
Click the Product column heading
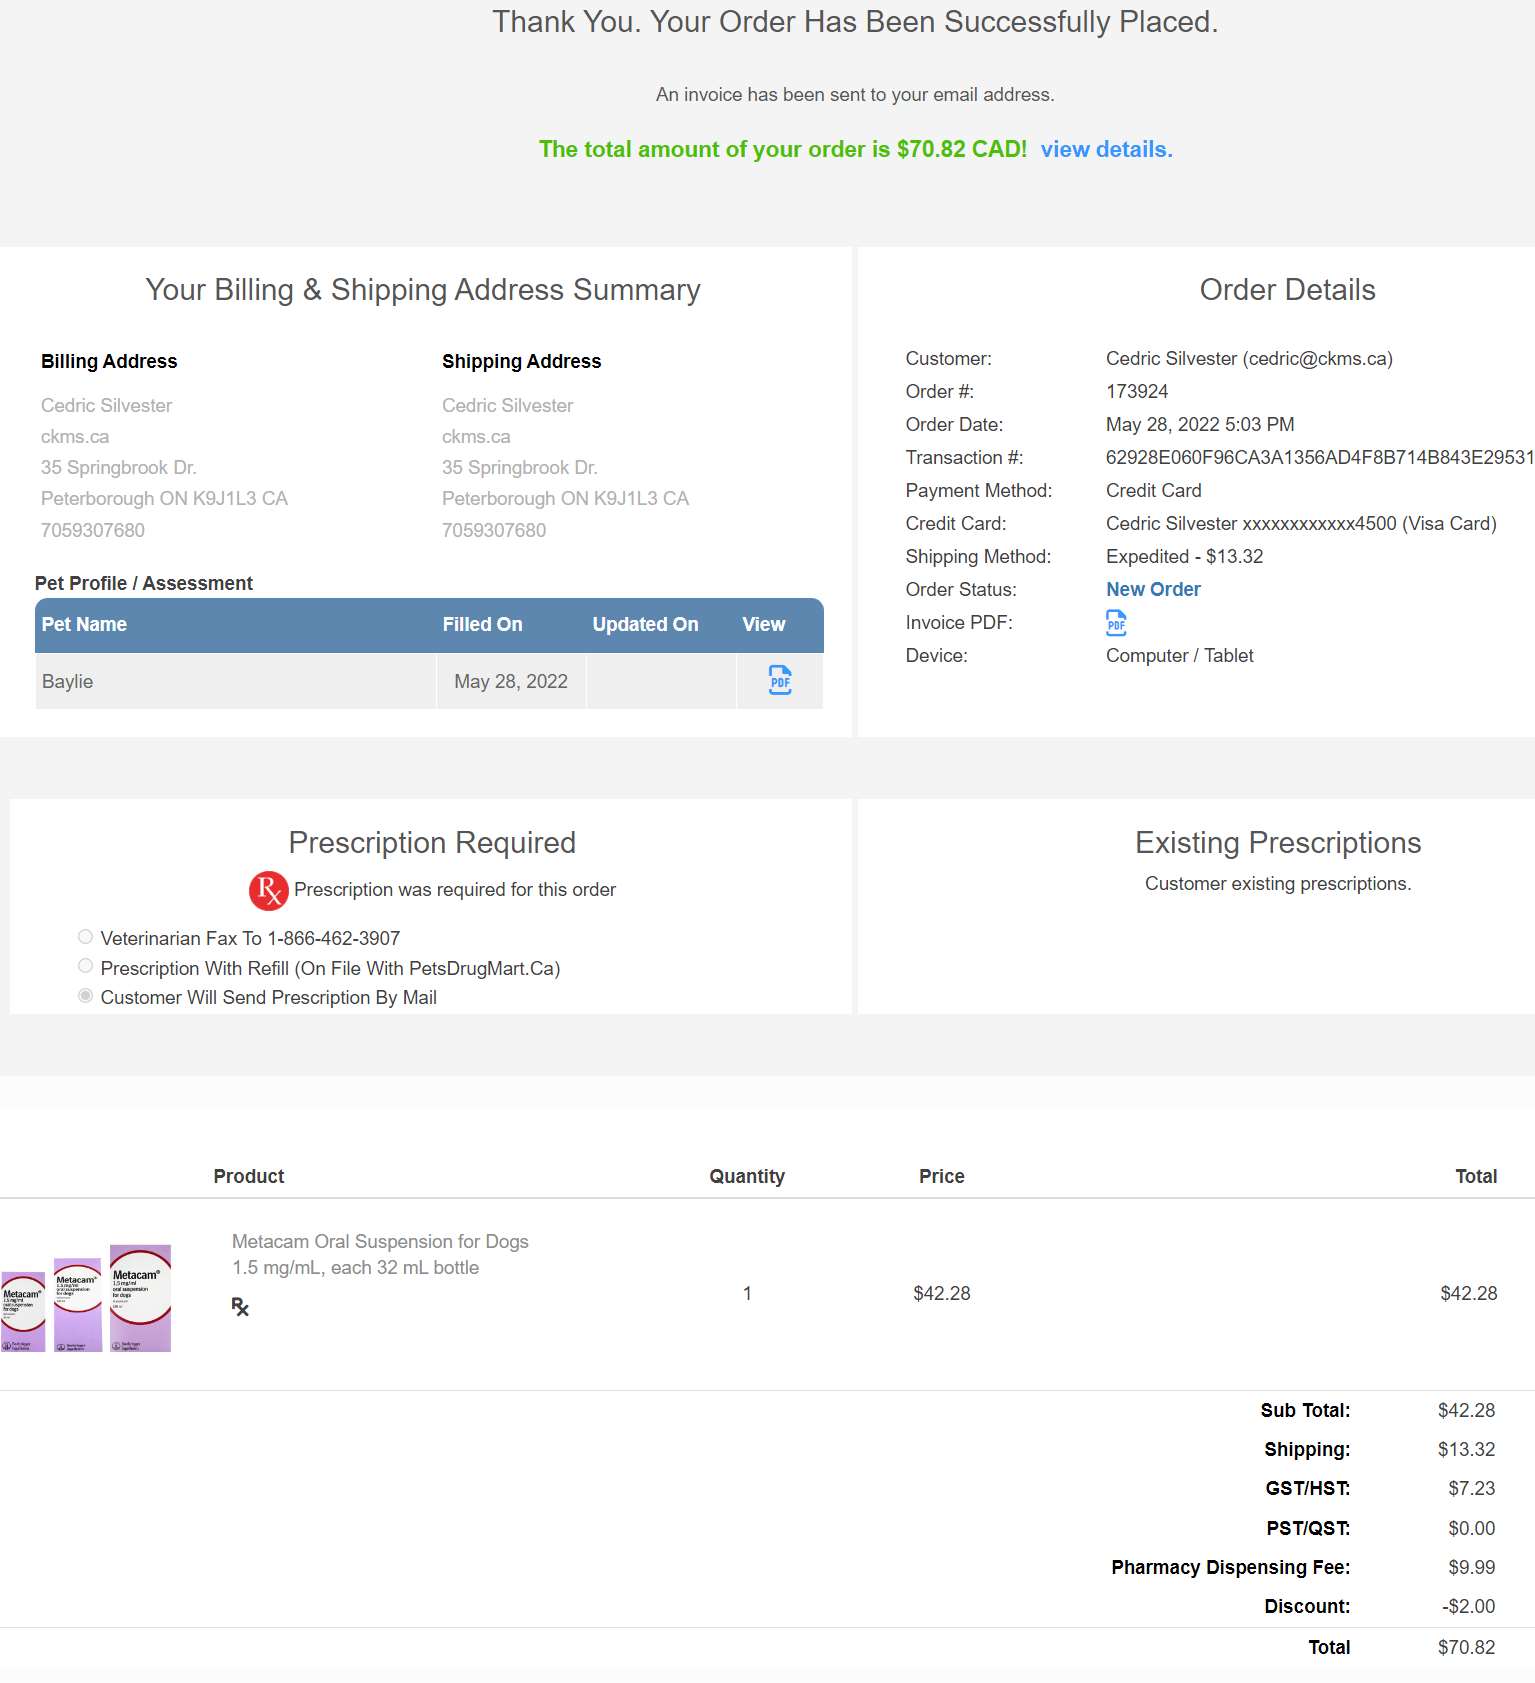[x=248, y=1177]
